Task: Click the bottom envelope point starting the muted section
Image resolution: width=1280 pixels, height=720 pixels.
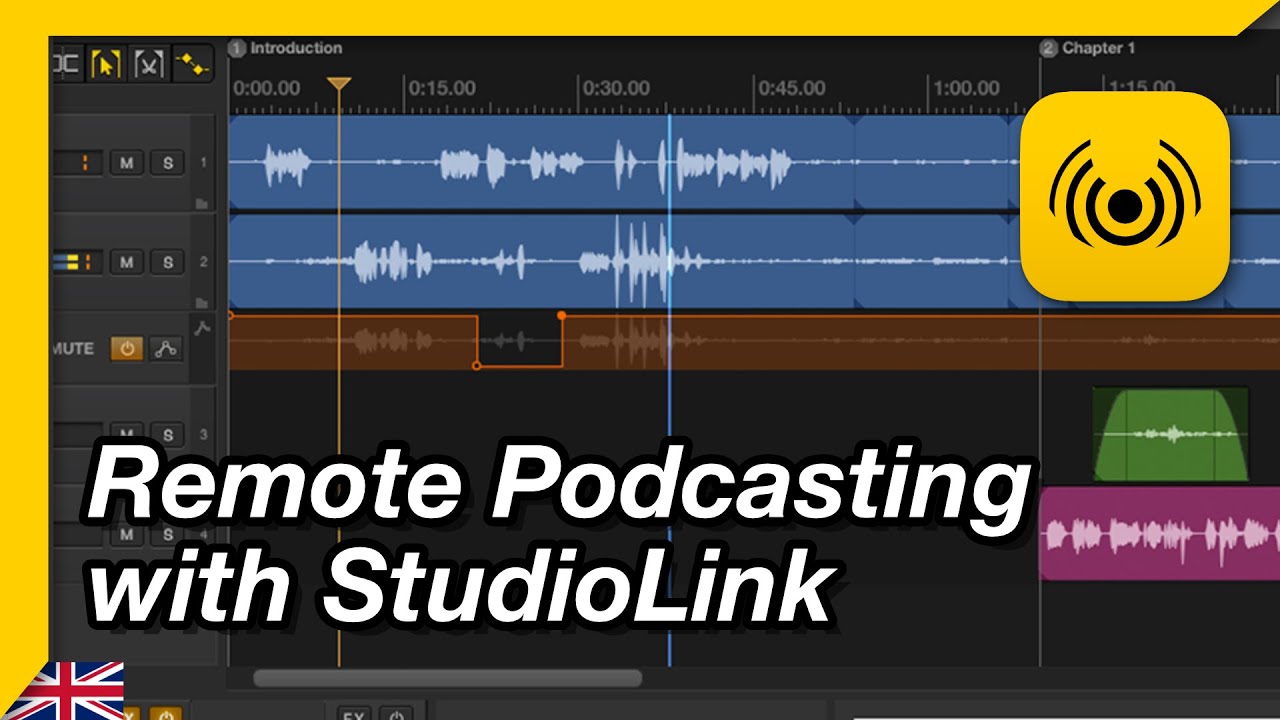Action: (x=476, y=366)
